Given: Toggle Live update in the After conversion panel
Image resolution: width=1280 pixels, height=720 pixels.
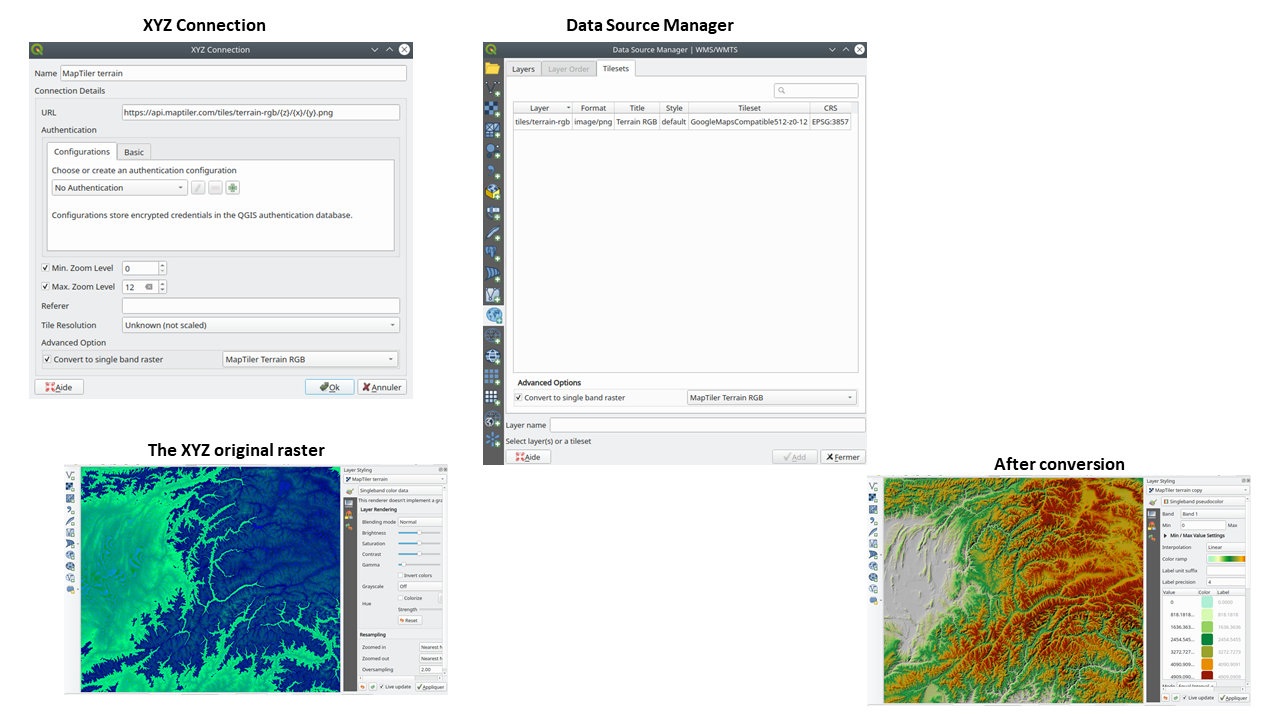Looking at the screenshot, I should (1184, 698).
